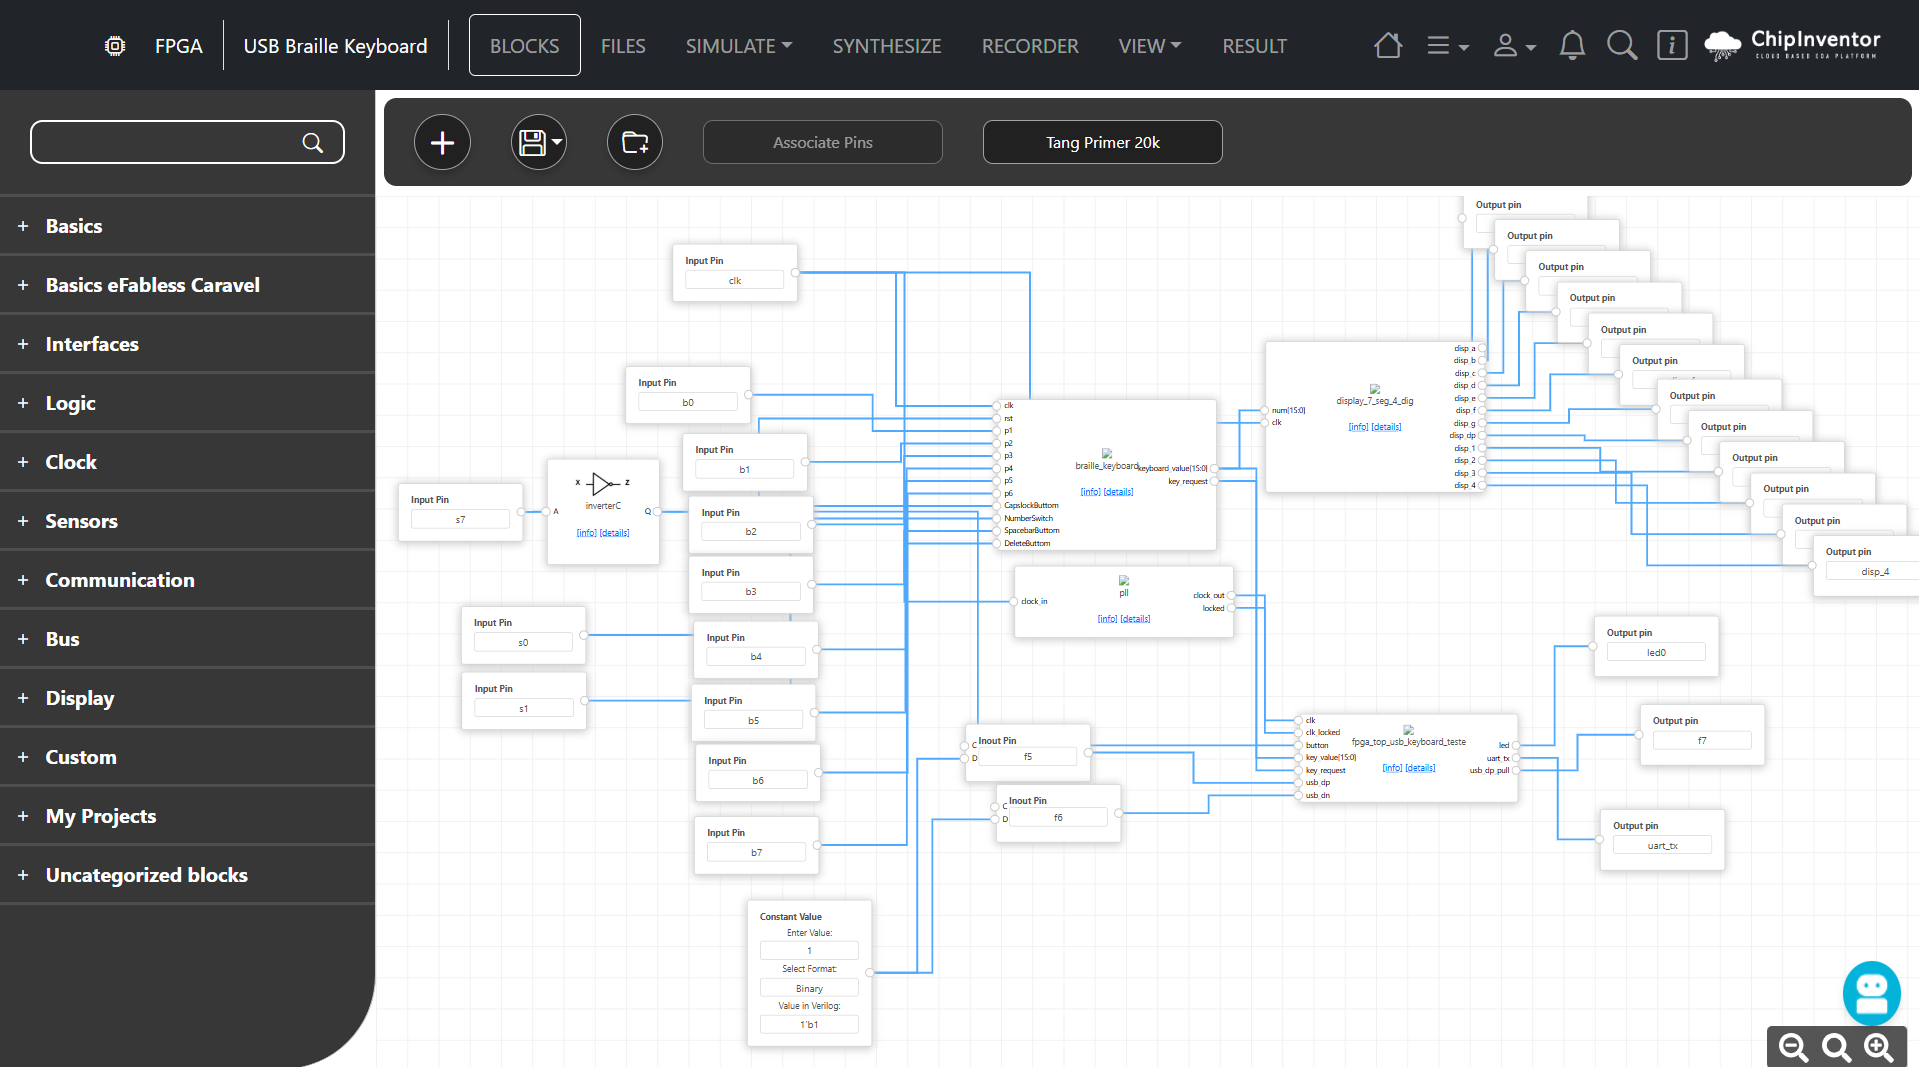Click the magnifier search icon in header
The image size is (1919, 1067).
point(1621,46)
